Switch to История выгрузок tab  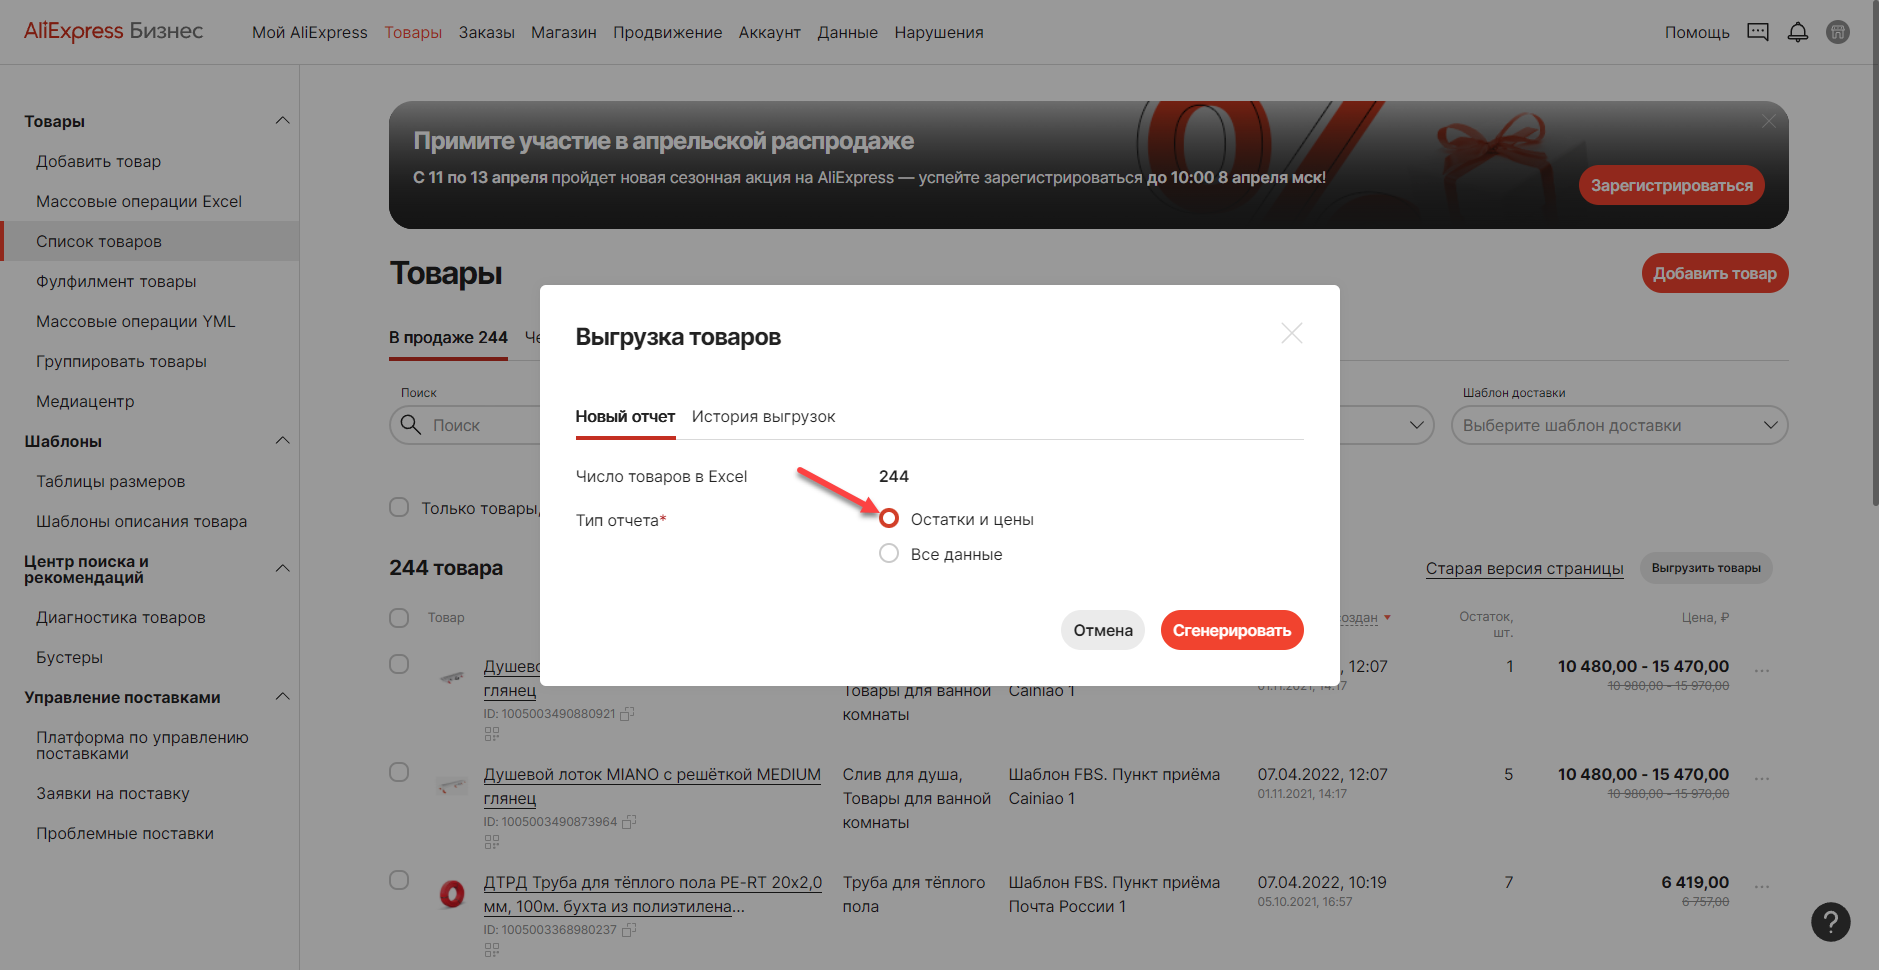(x=763, y=417)
